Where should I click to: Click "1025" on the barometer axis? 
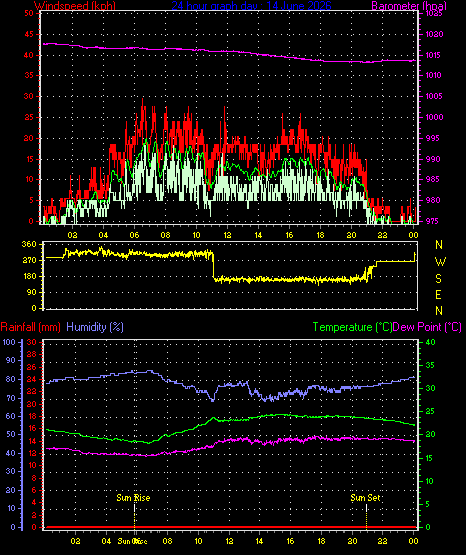pyautogui.click(x=434, y=13)
